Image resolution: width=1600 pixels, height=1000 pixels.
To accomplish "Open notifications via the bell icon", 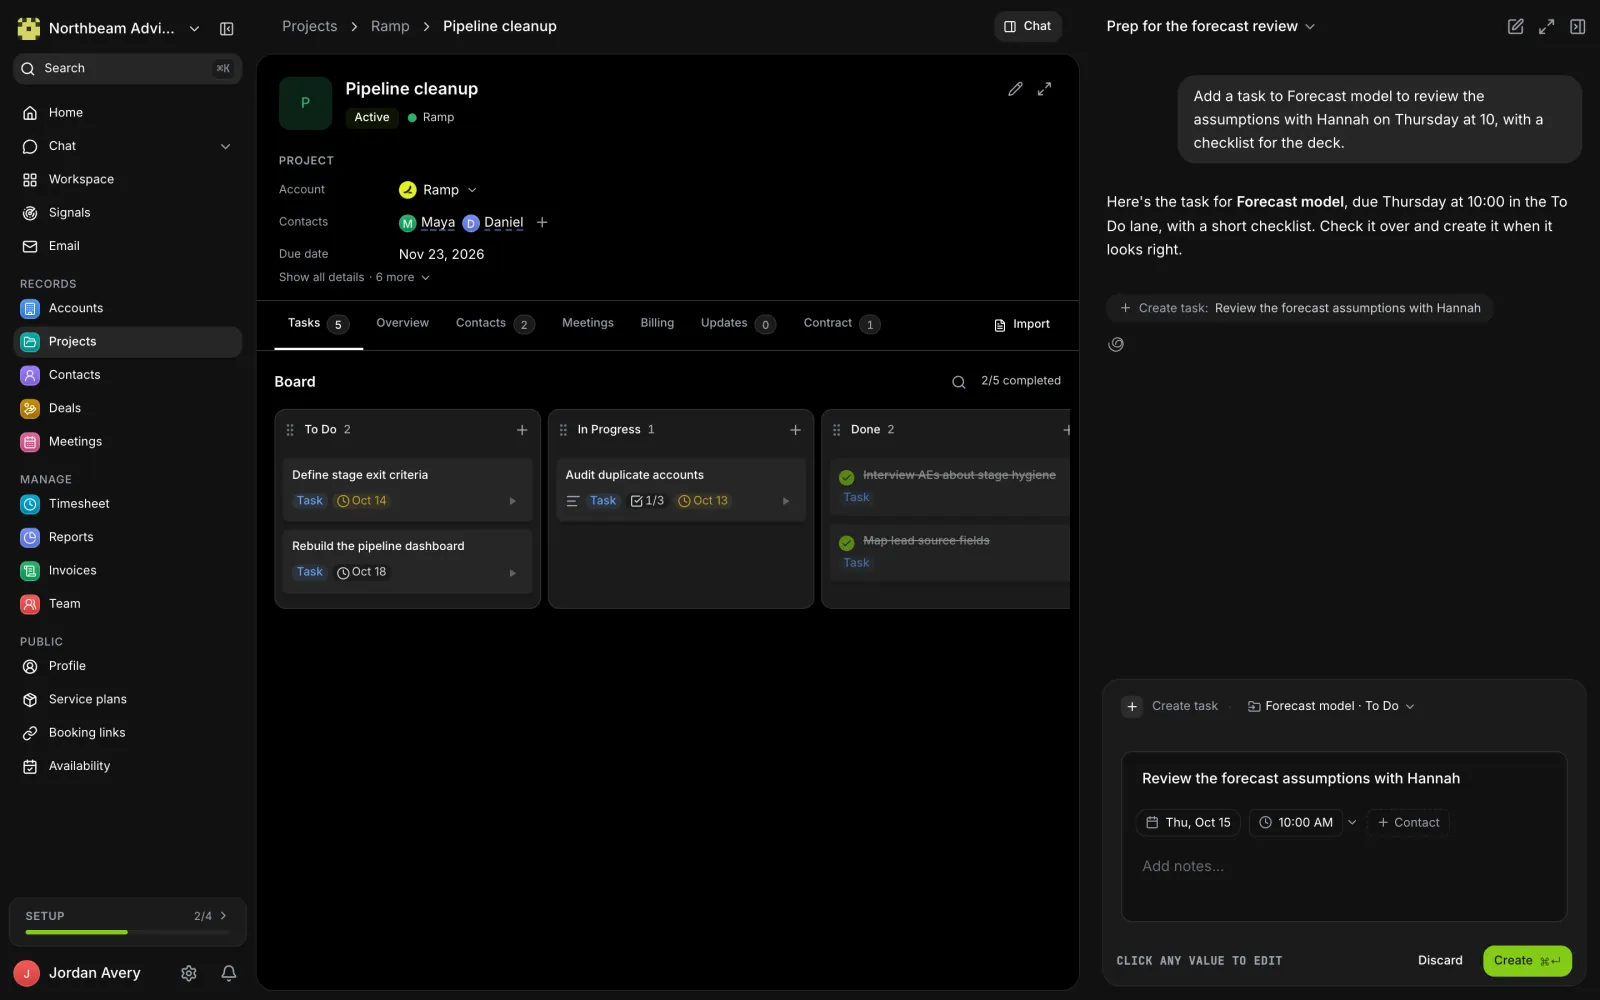I will pos(228,973).
